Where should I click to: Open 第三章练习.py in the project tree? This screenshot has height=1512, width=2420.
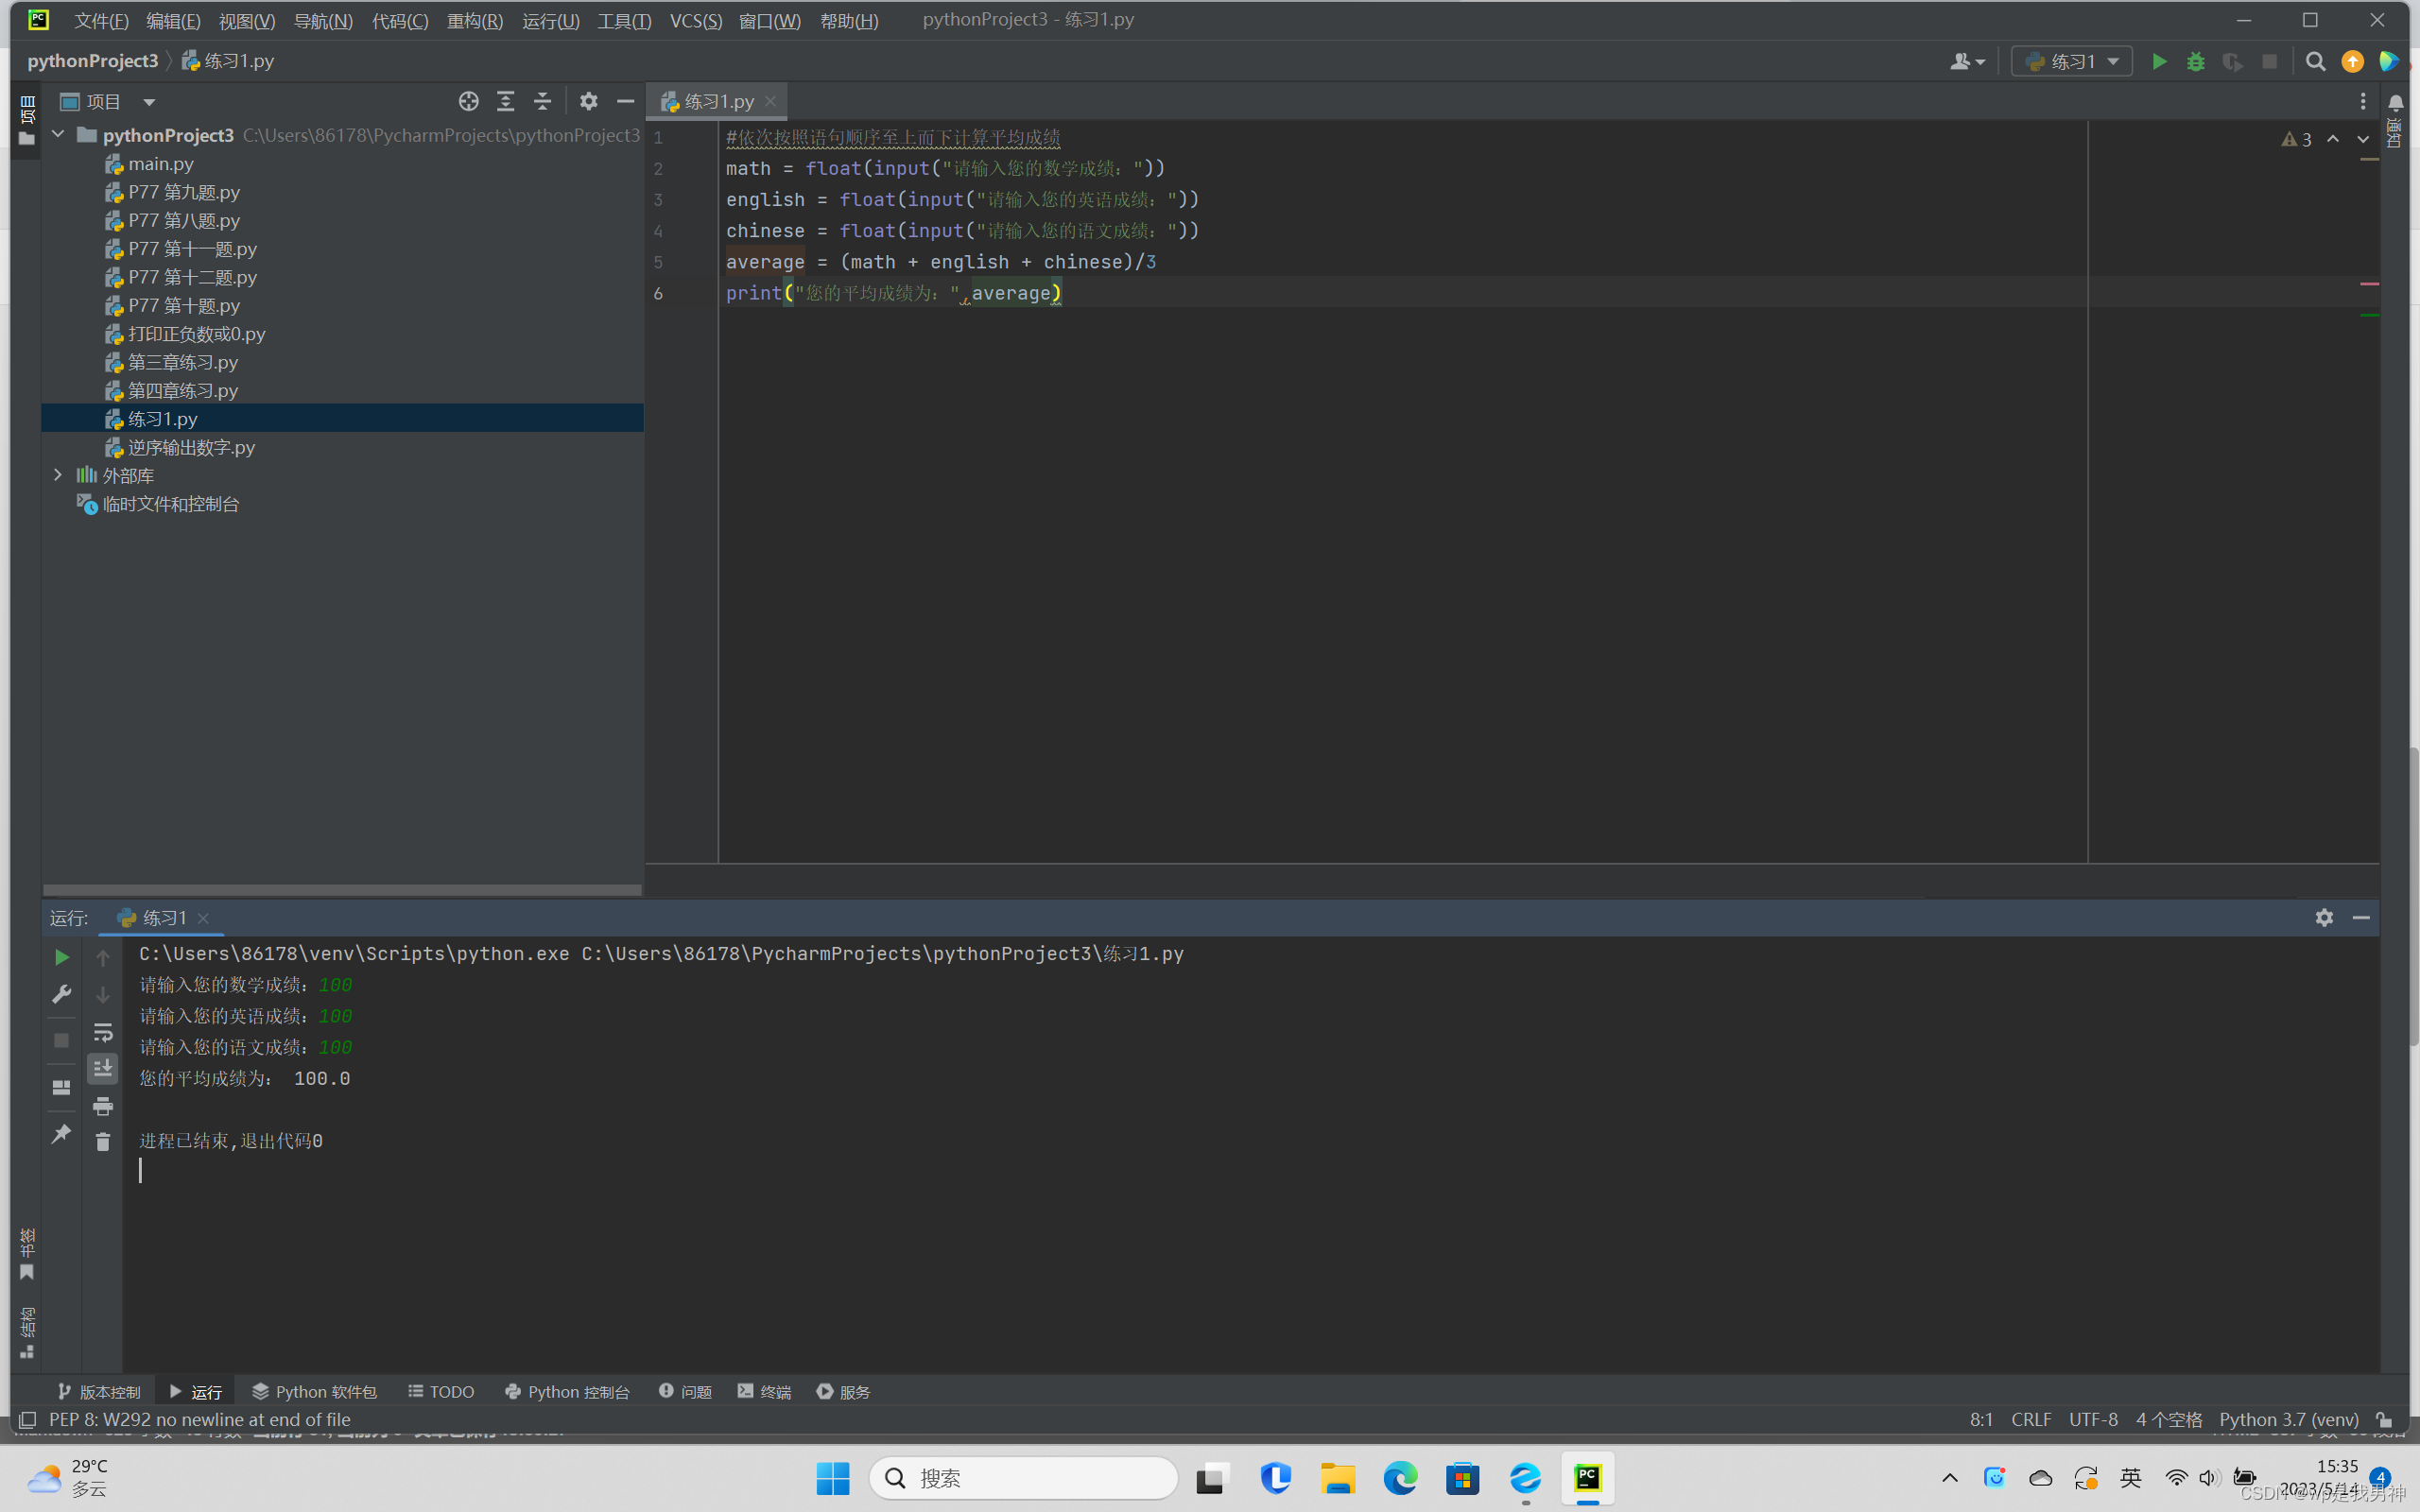coord(182,362)
